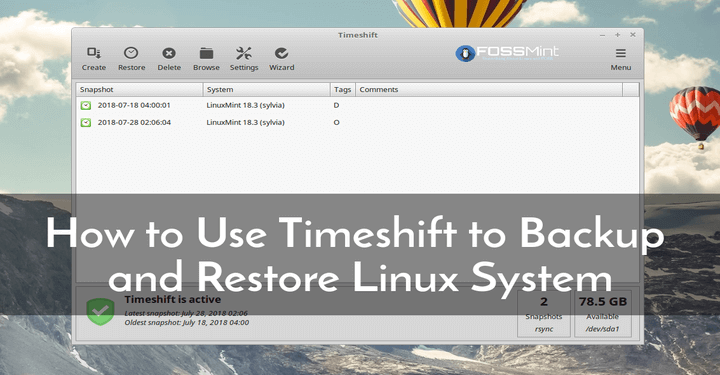Viewport: 720px width, 375px height.
Task: Sort by the Comments column header
Action: click(x=489, y=90)
